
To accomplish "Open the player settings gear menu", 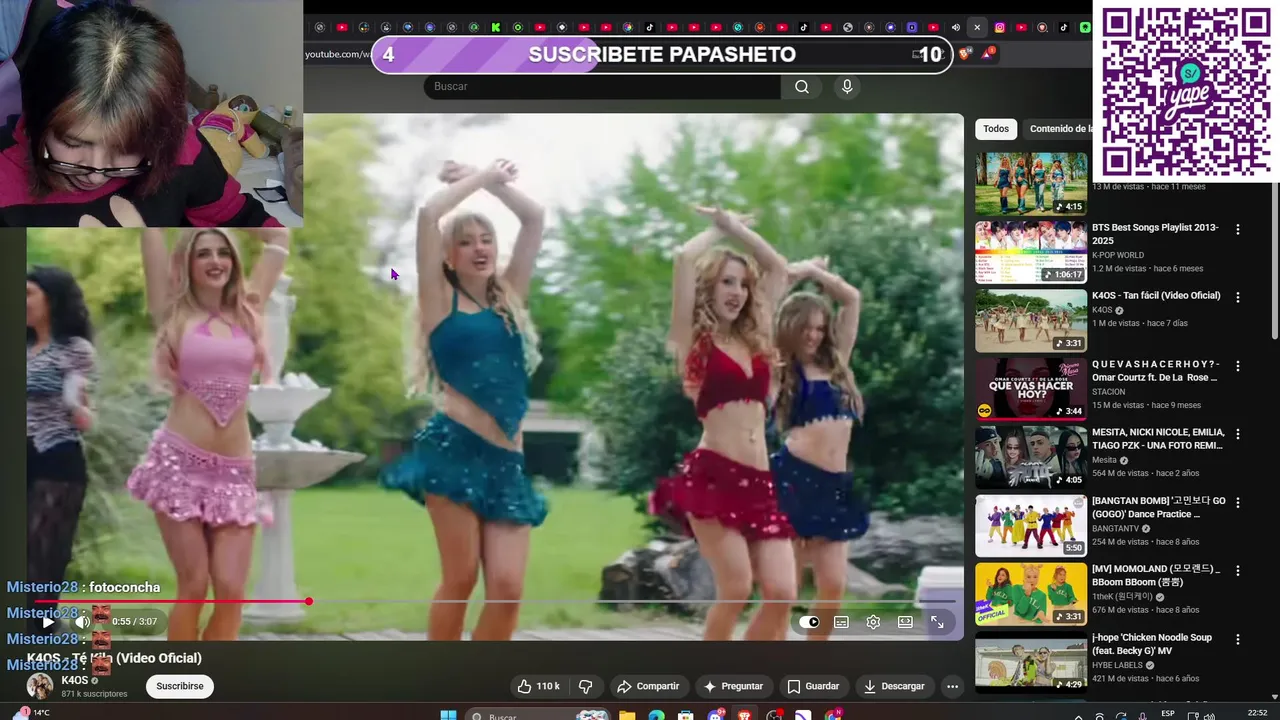I will (873, 622).
